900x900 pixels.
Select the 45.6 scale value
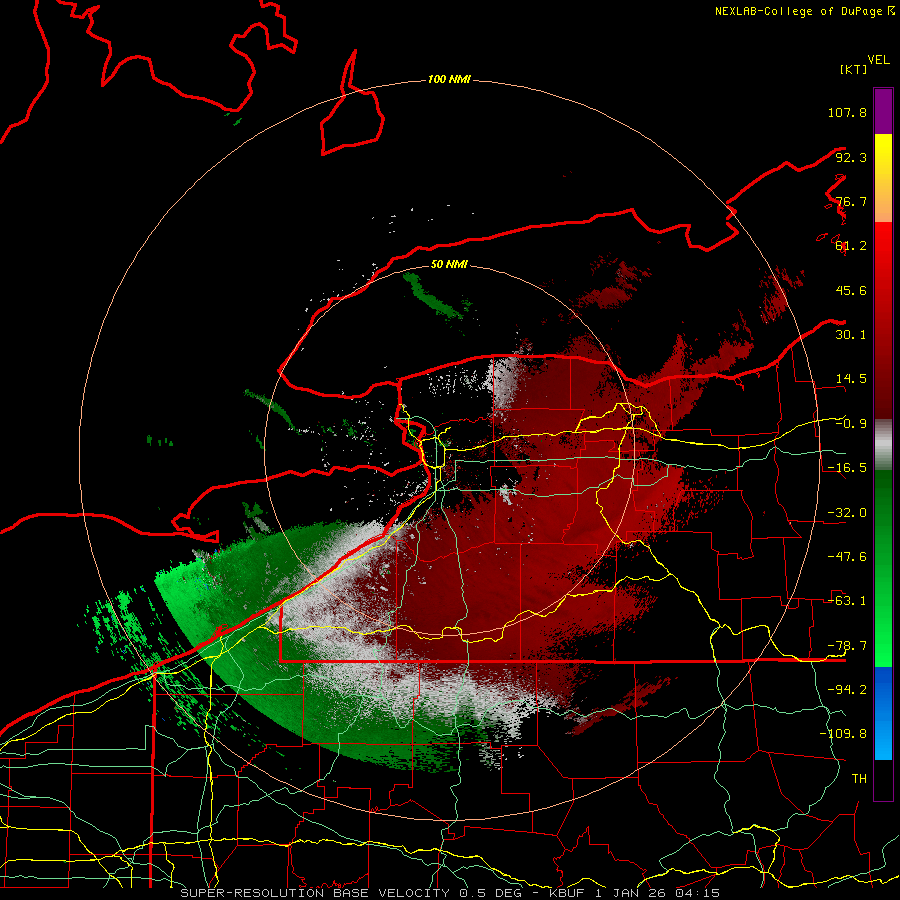851,290
